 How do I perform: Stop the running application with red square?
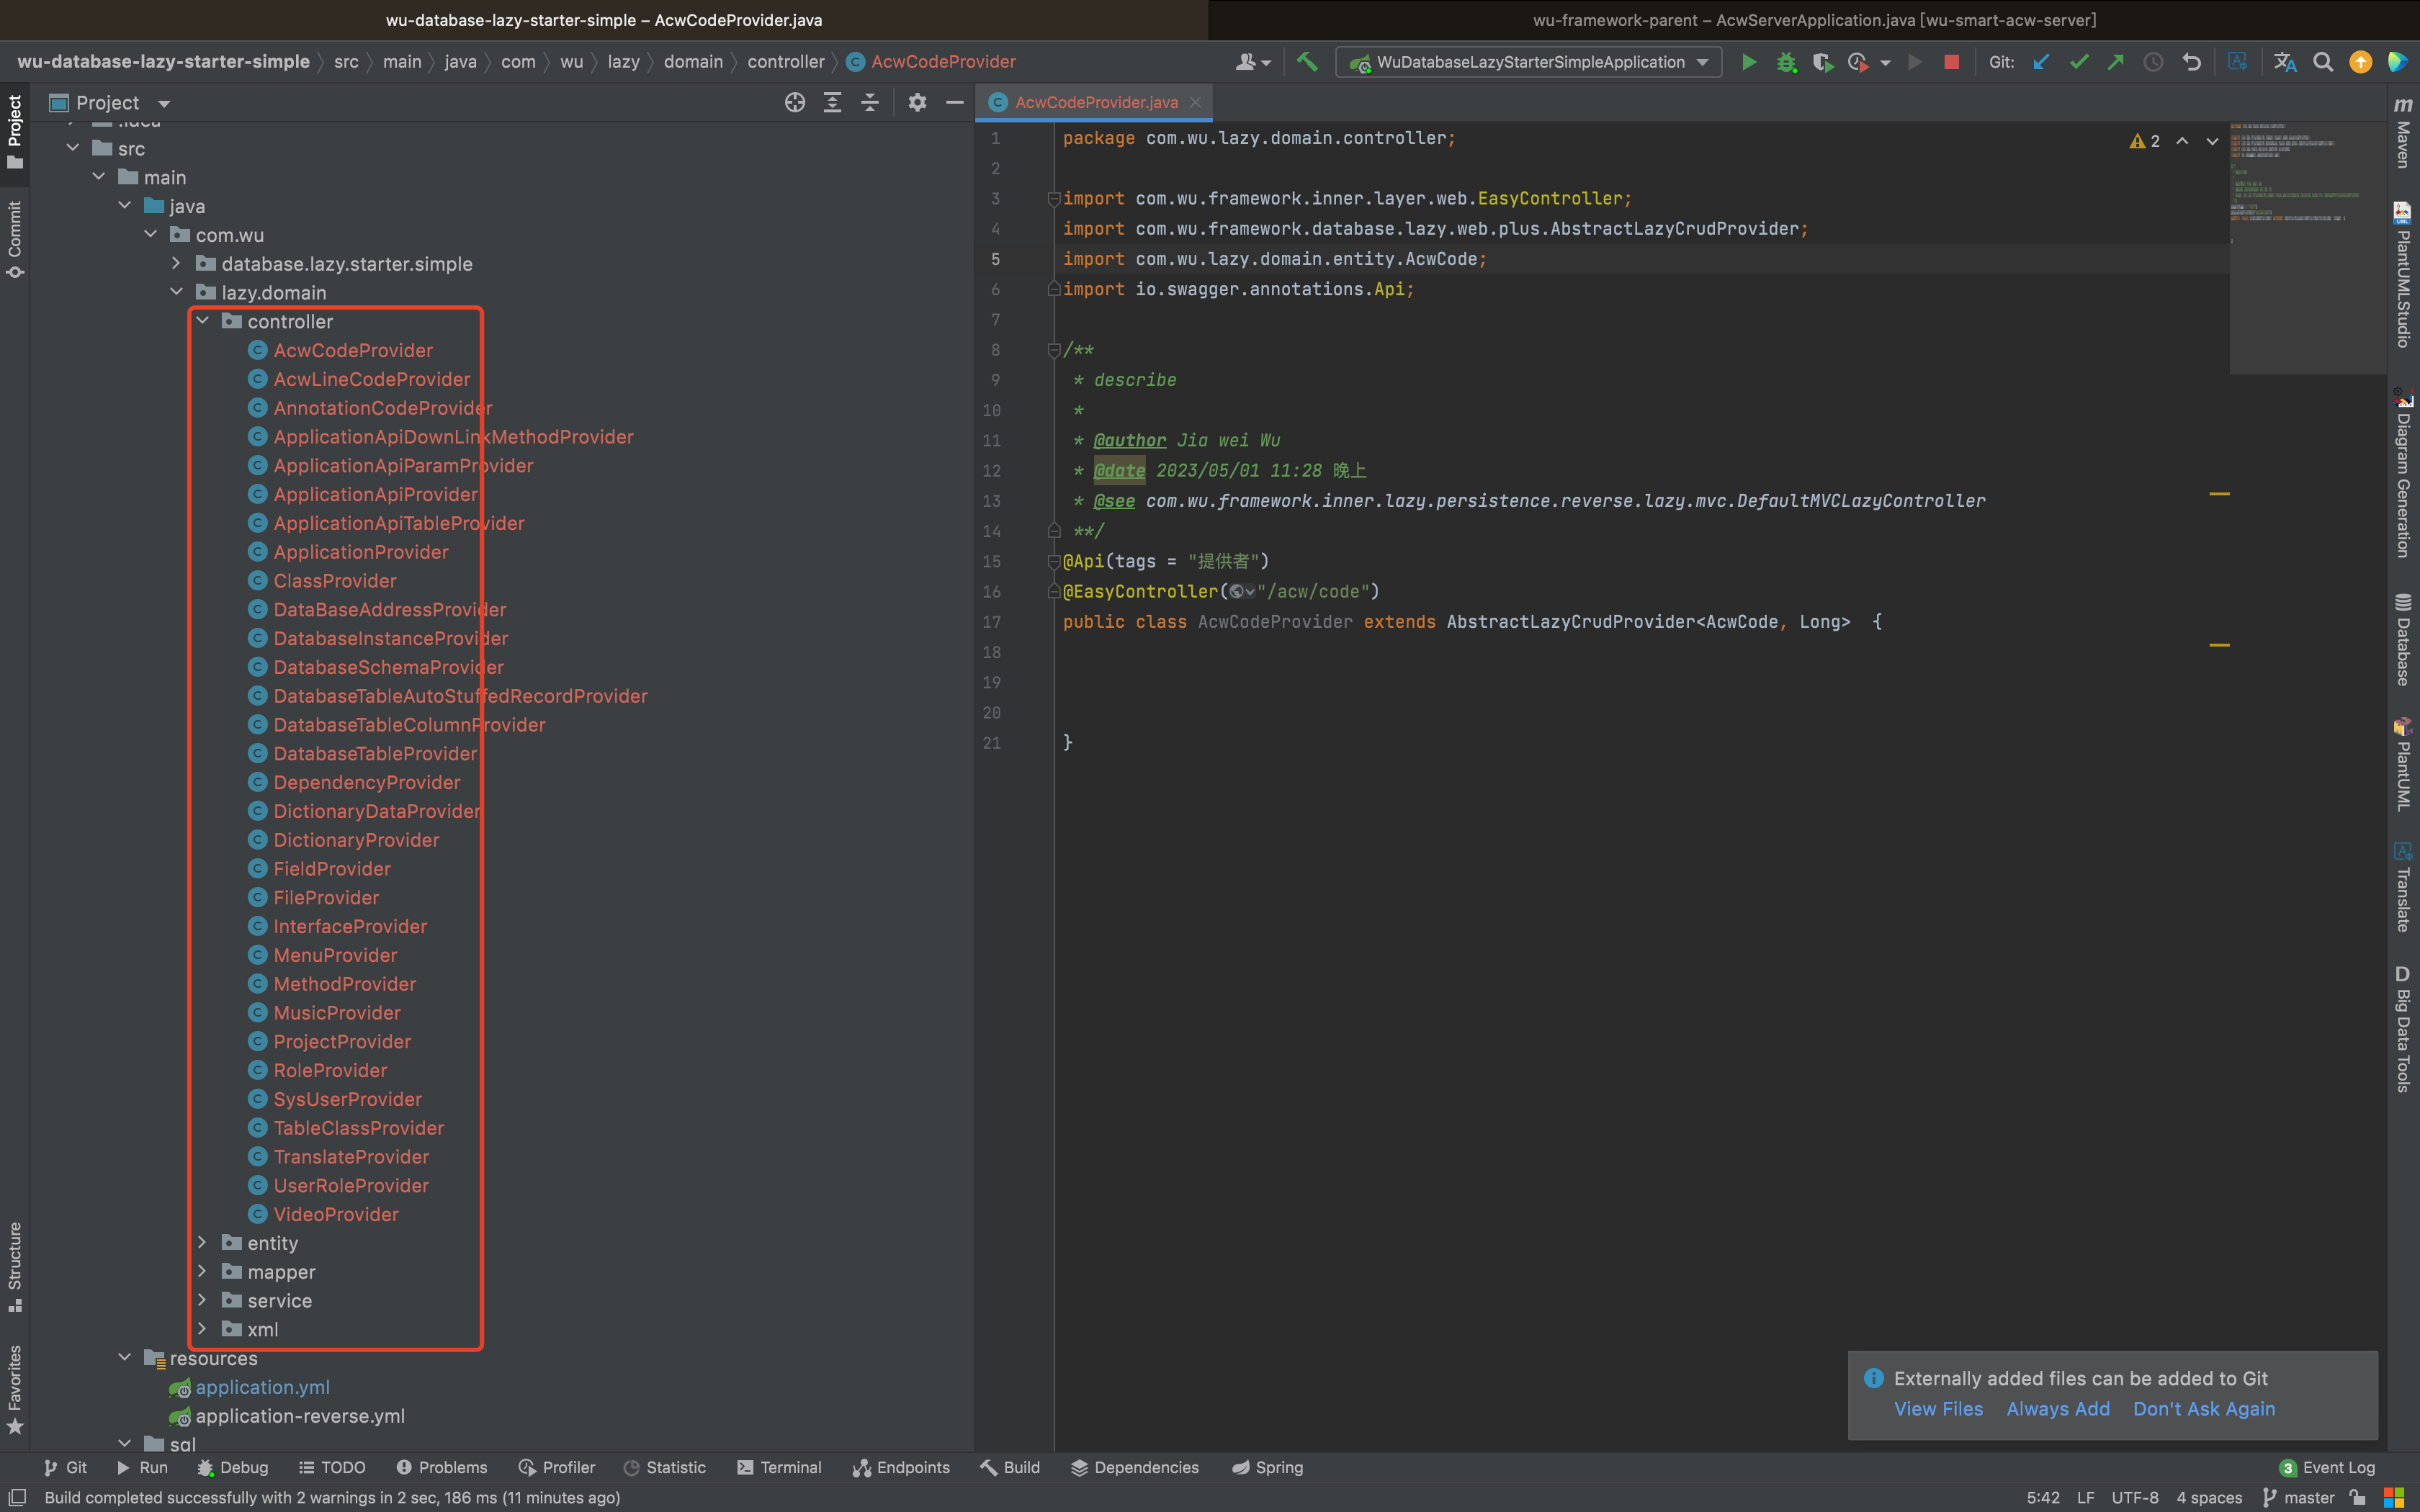1950,62
